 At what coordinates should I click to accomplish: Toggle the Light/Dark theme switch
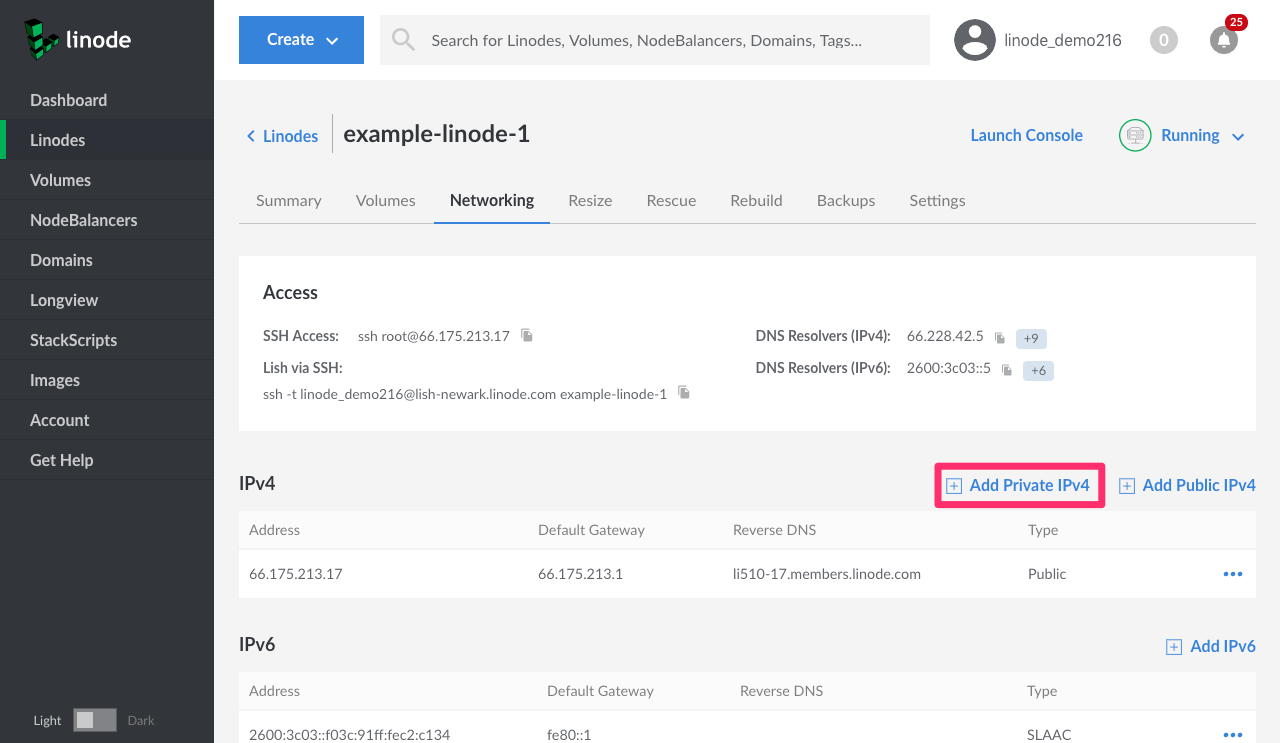click(x=95, y=720)
